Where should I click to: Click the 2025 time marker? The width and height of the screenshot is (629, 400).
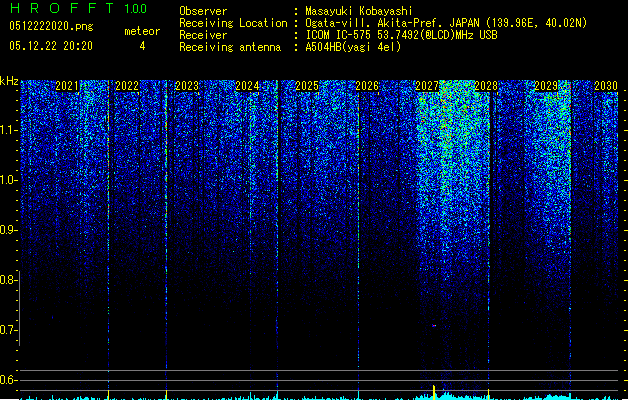[307, 86]
